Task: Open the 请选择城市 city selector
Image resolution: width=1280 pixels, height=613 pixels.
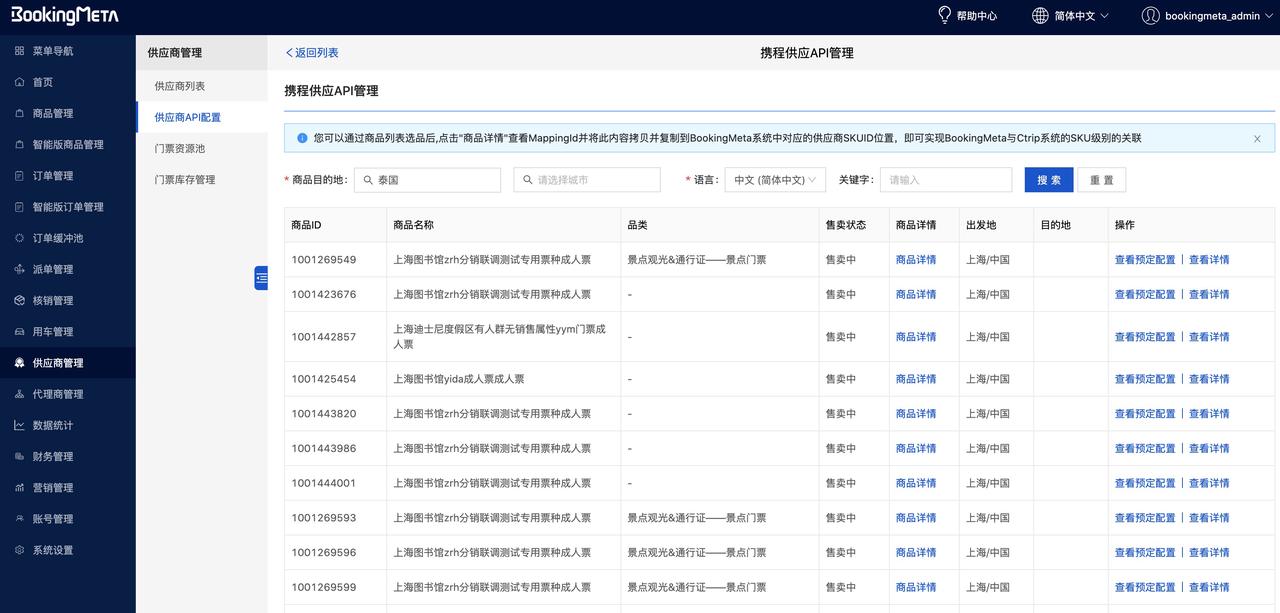Action: pyautogui.click(x=587, y=180)
